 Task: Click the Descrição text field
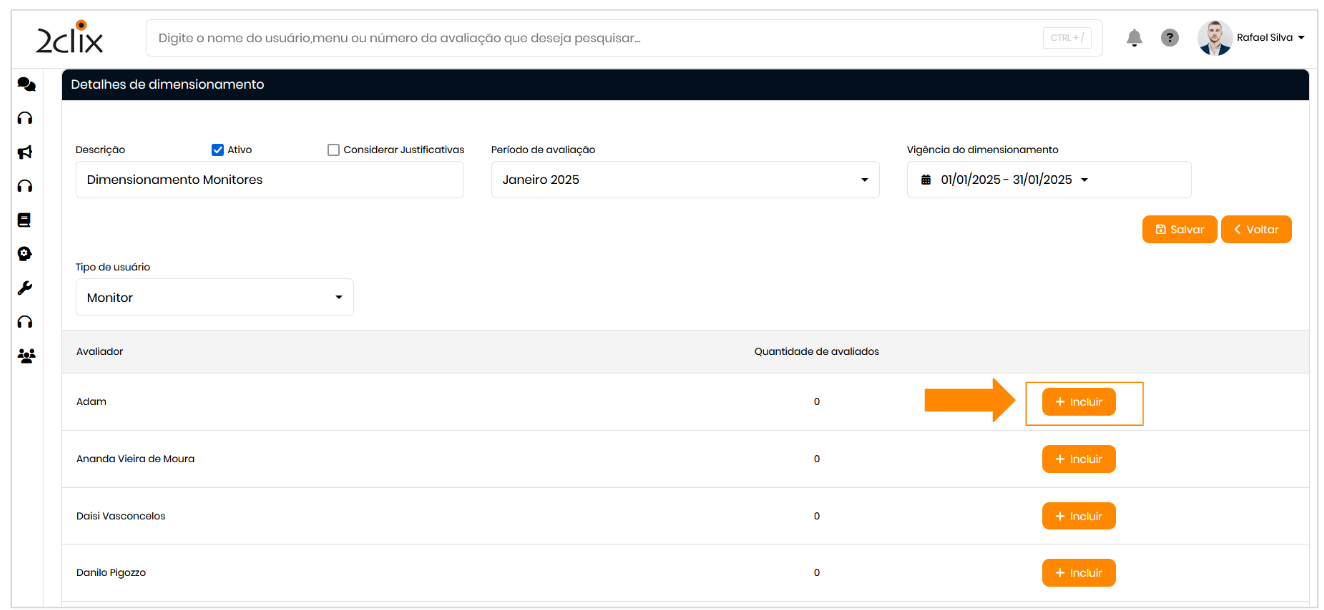tap(269, 180)
